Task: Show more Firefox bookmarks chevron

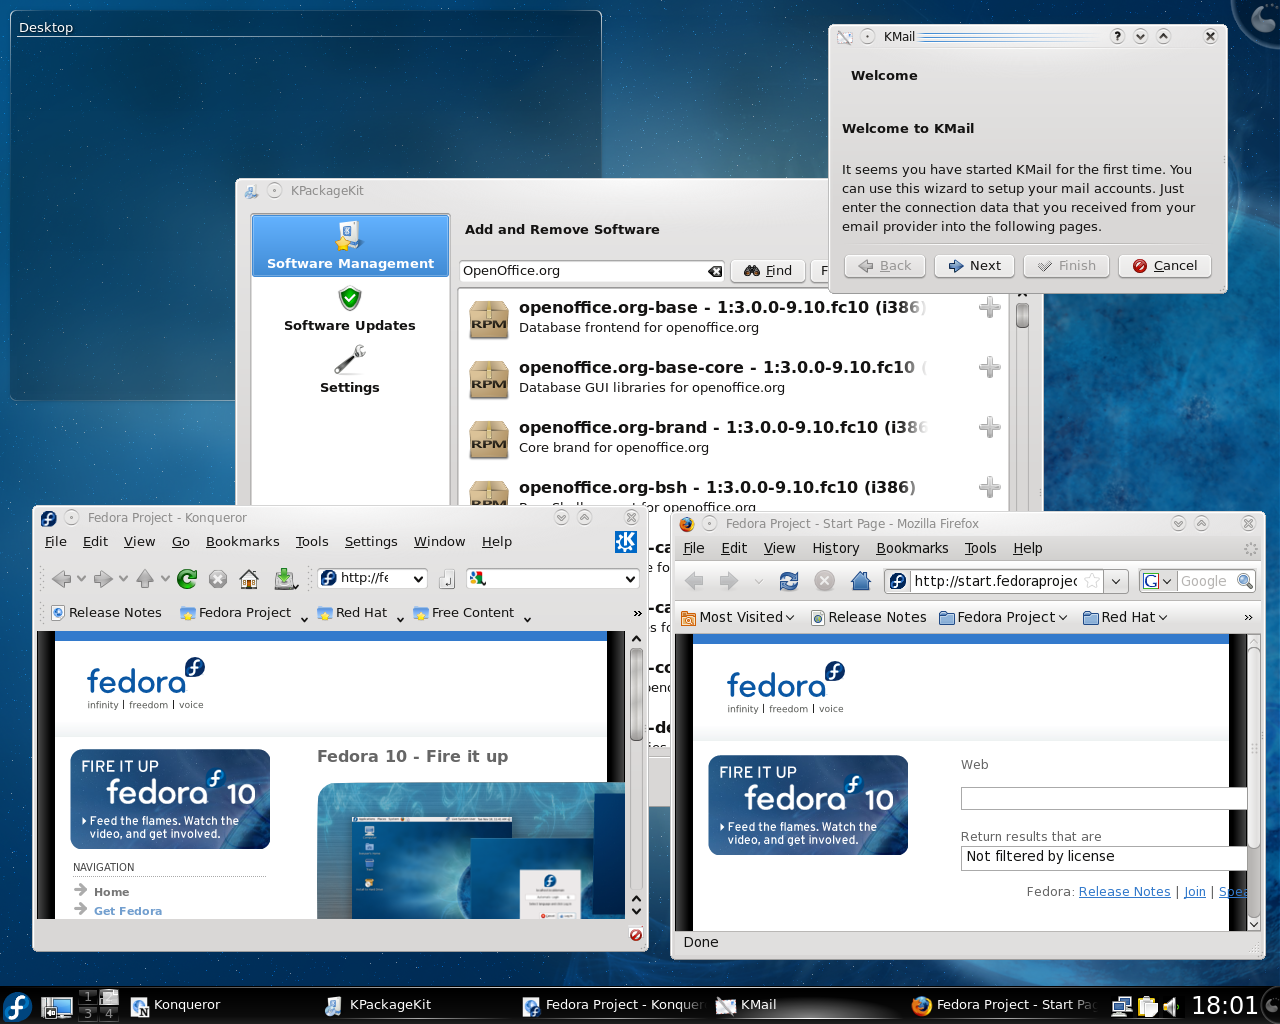Action: click(x=1248, y=618)
